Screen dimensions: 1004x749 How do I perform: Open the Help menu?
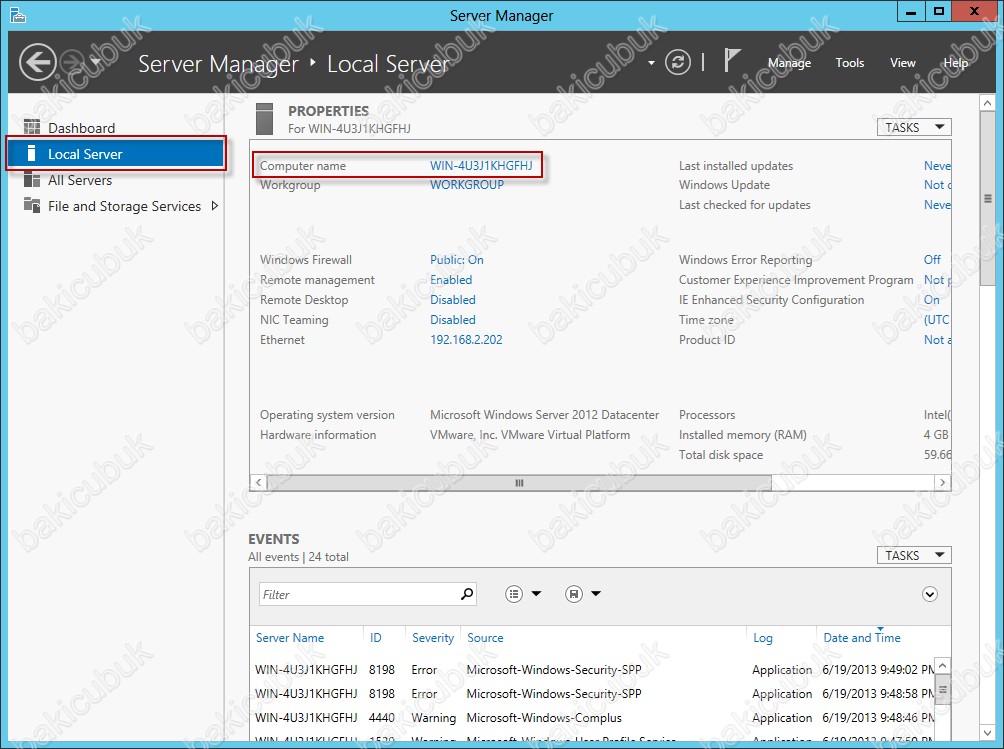[x=955, y=63]
